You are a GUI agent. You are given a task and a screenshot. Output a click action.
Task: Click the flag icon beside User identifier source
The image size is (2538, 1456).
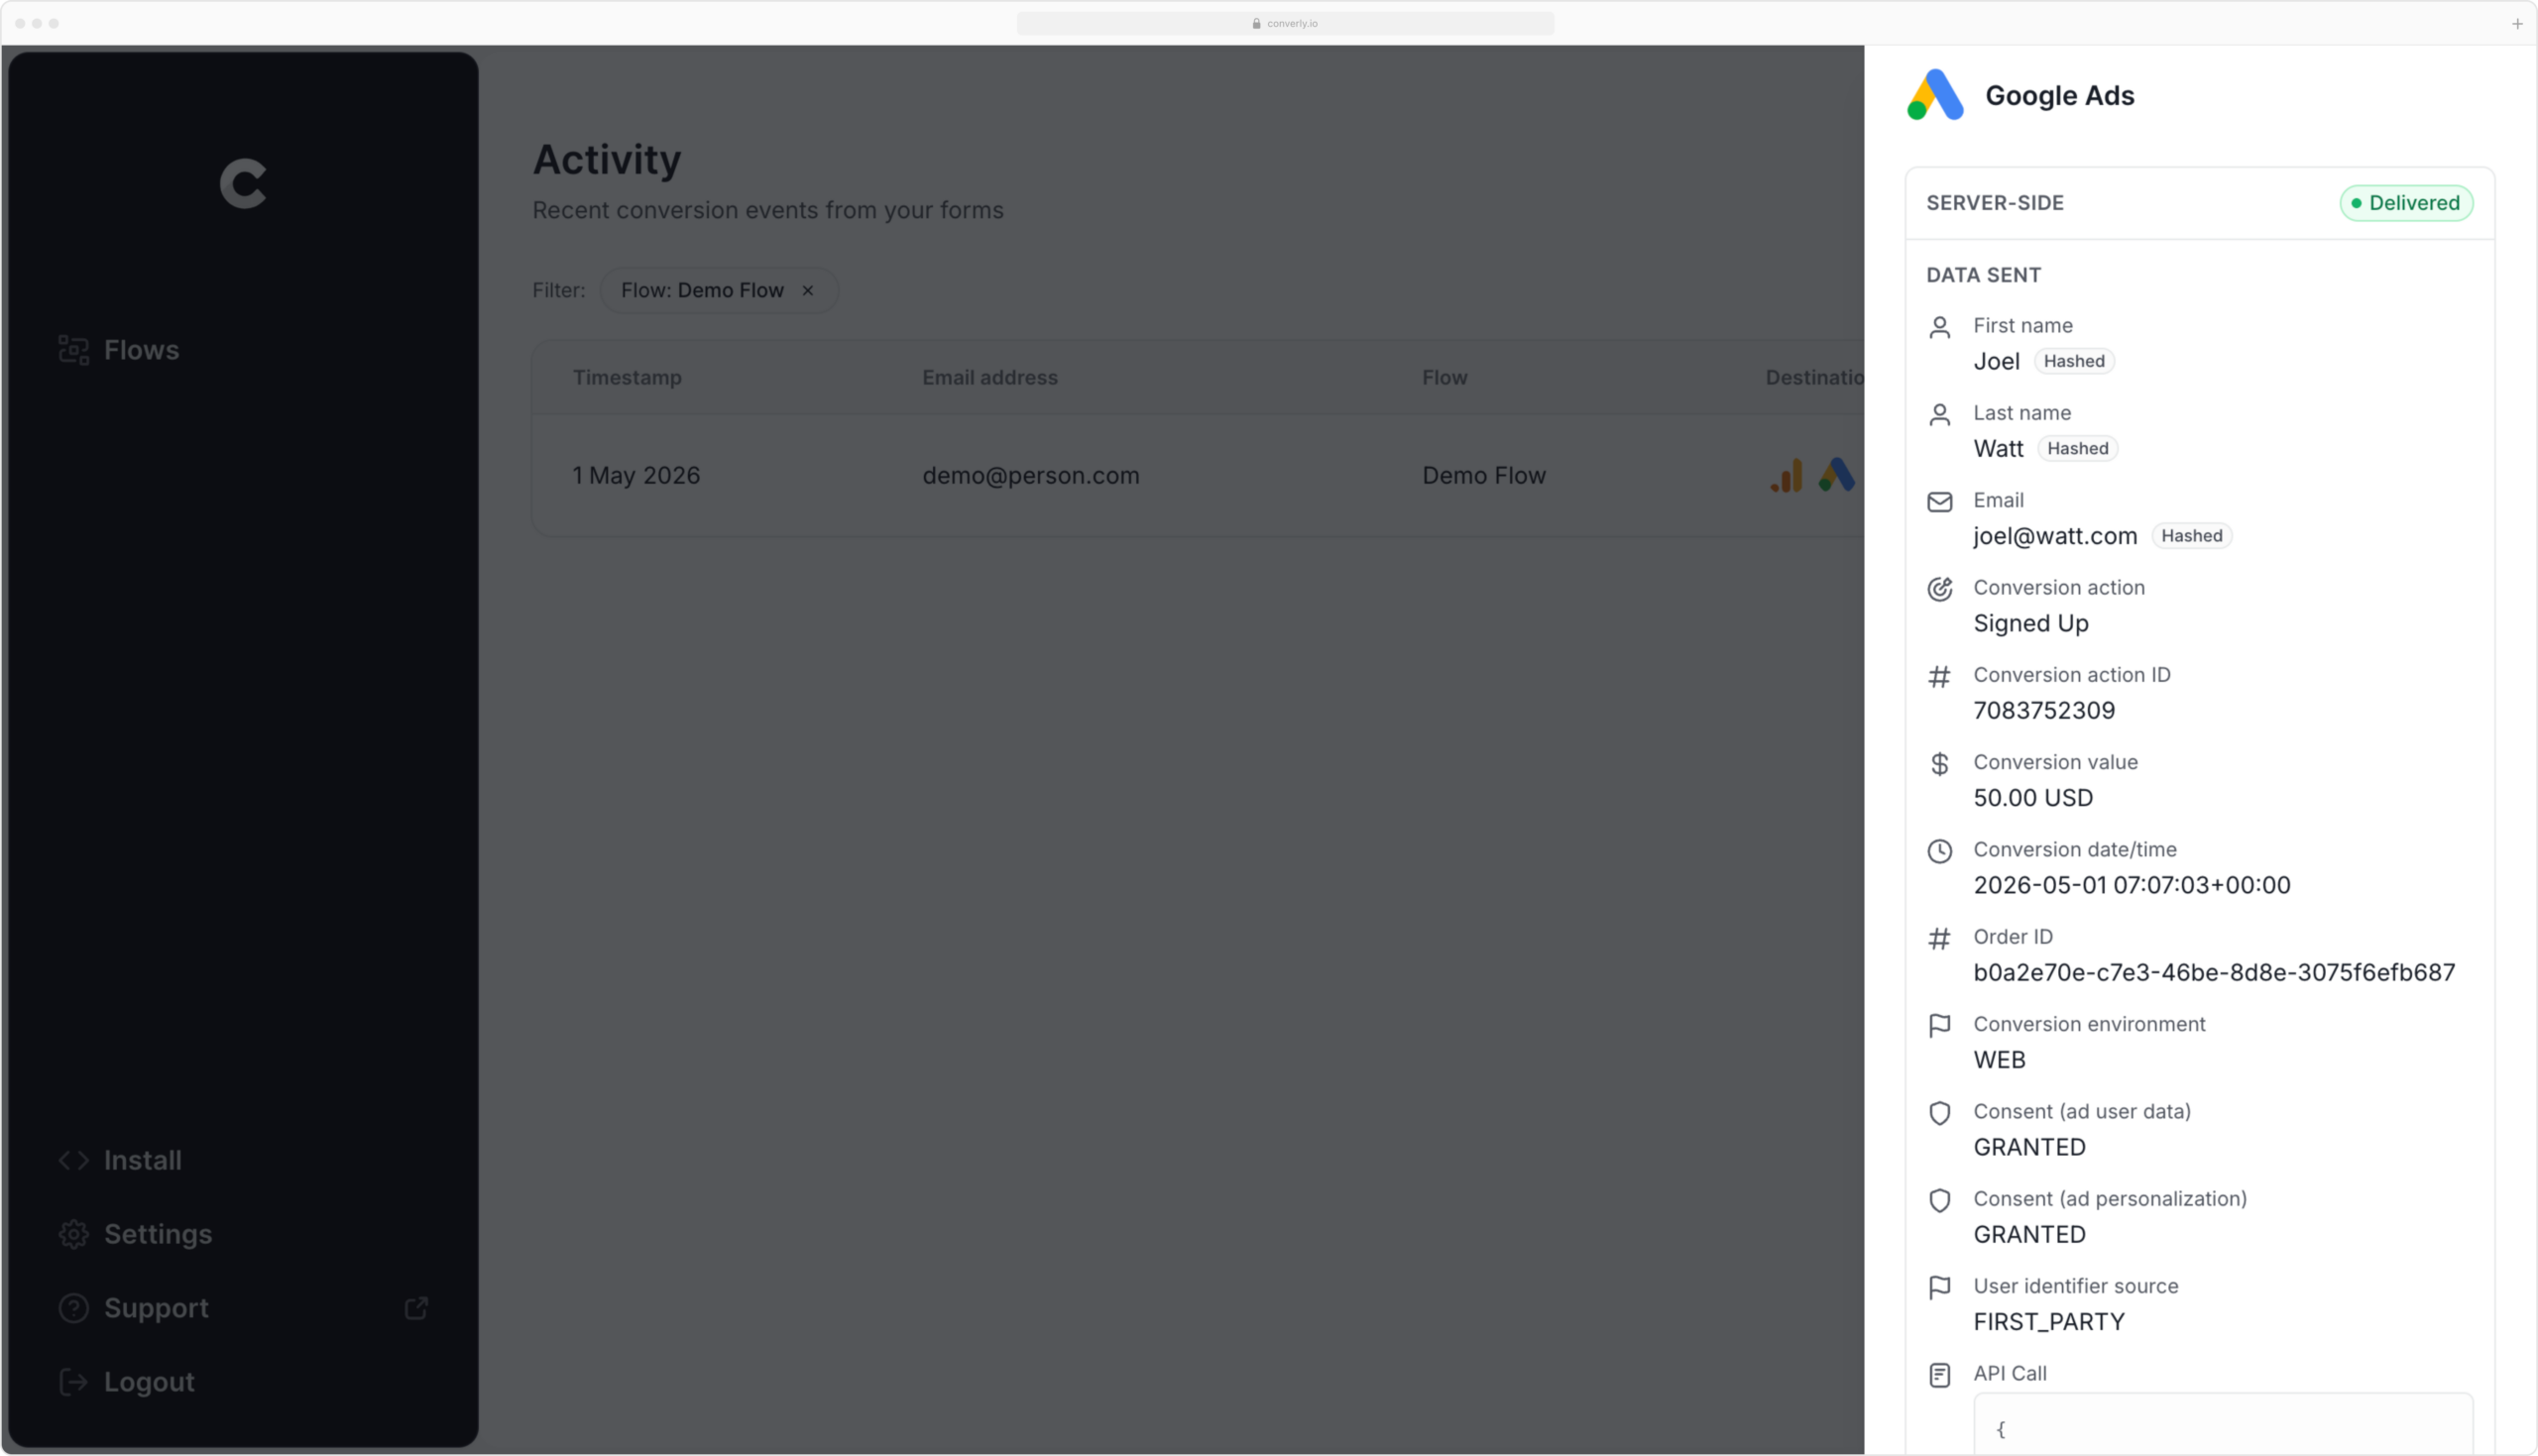click(1940, 1288)
